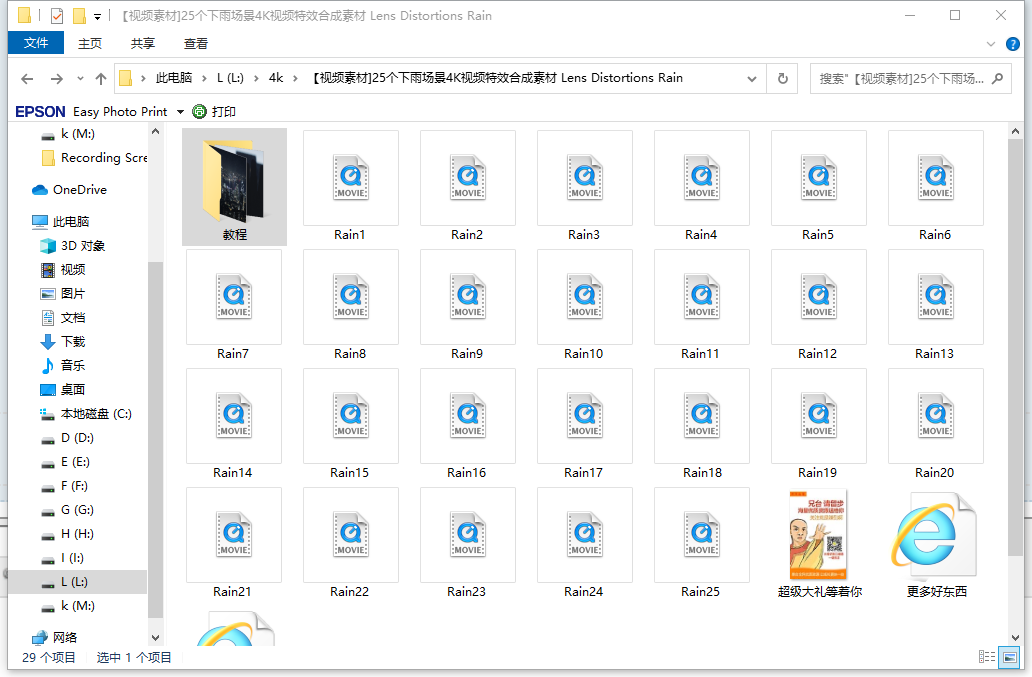Select the Rain5 movie file
1032x677 pixels.
coord(818,187)
